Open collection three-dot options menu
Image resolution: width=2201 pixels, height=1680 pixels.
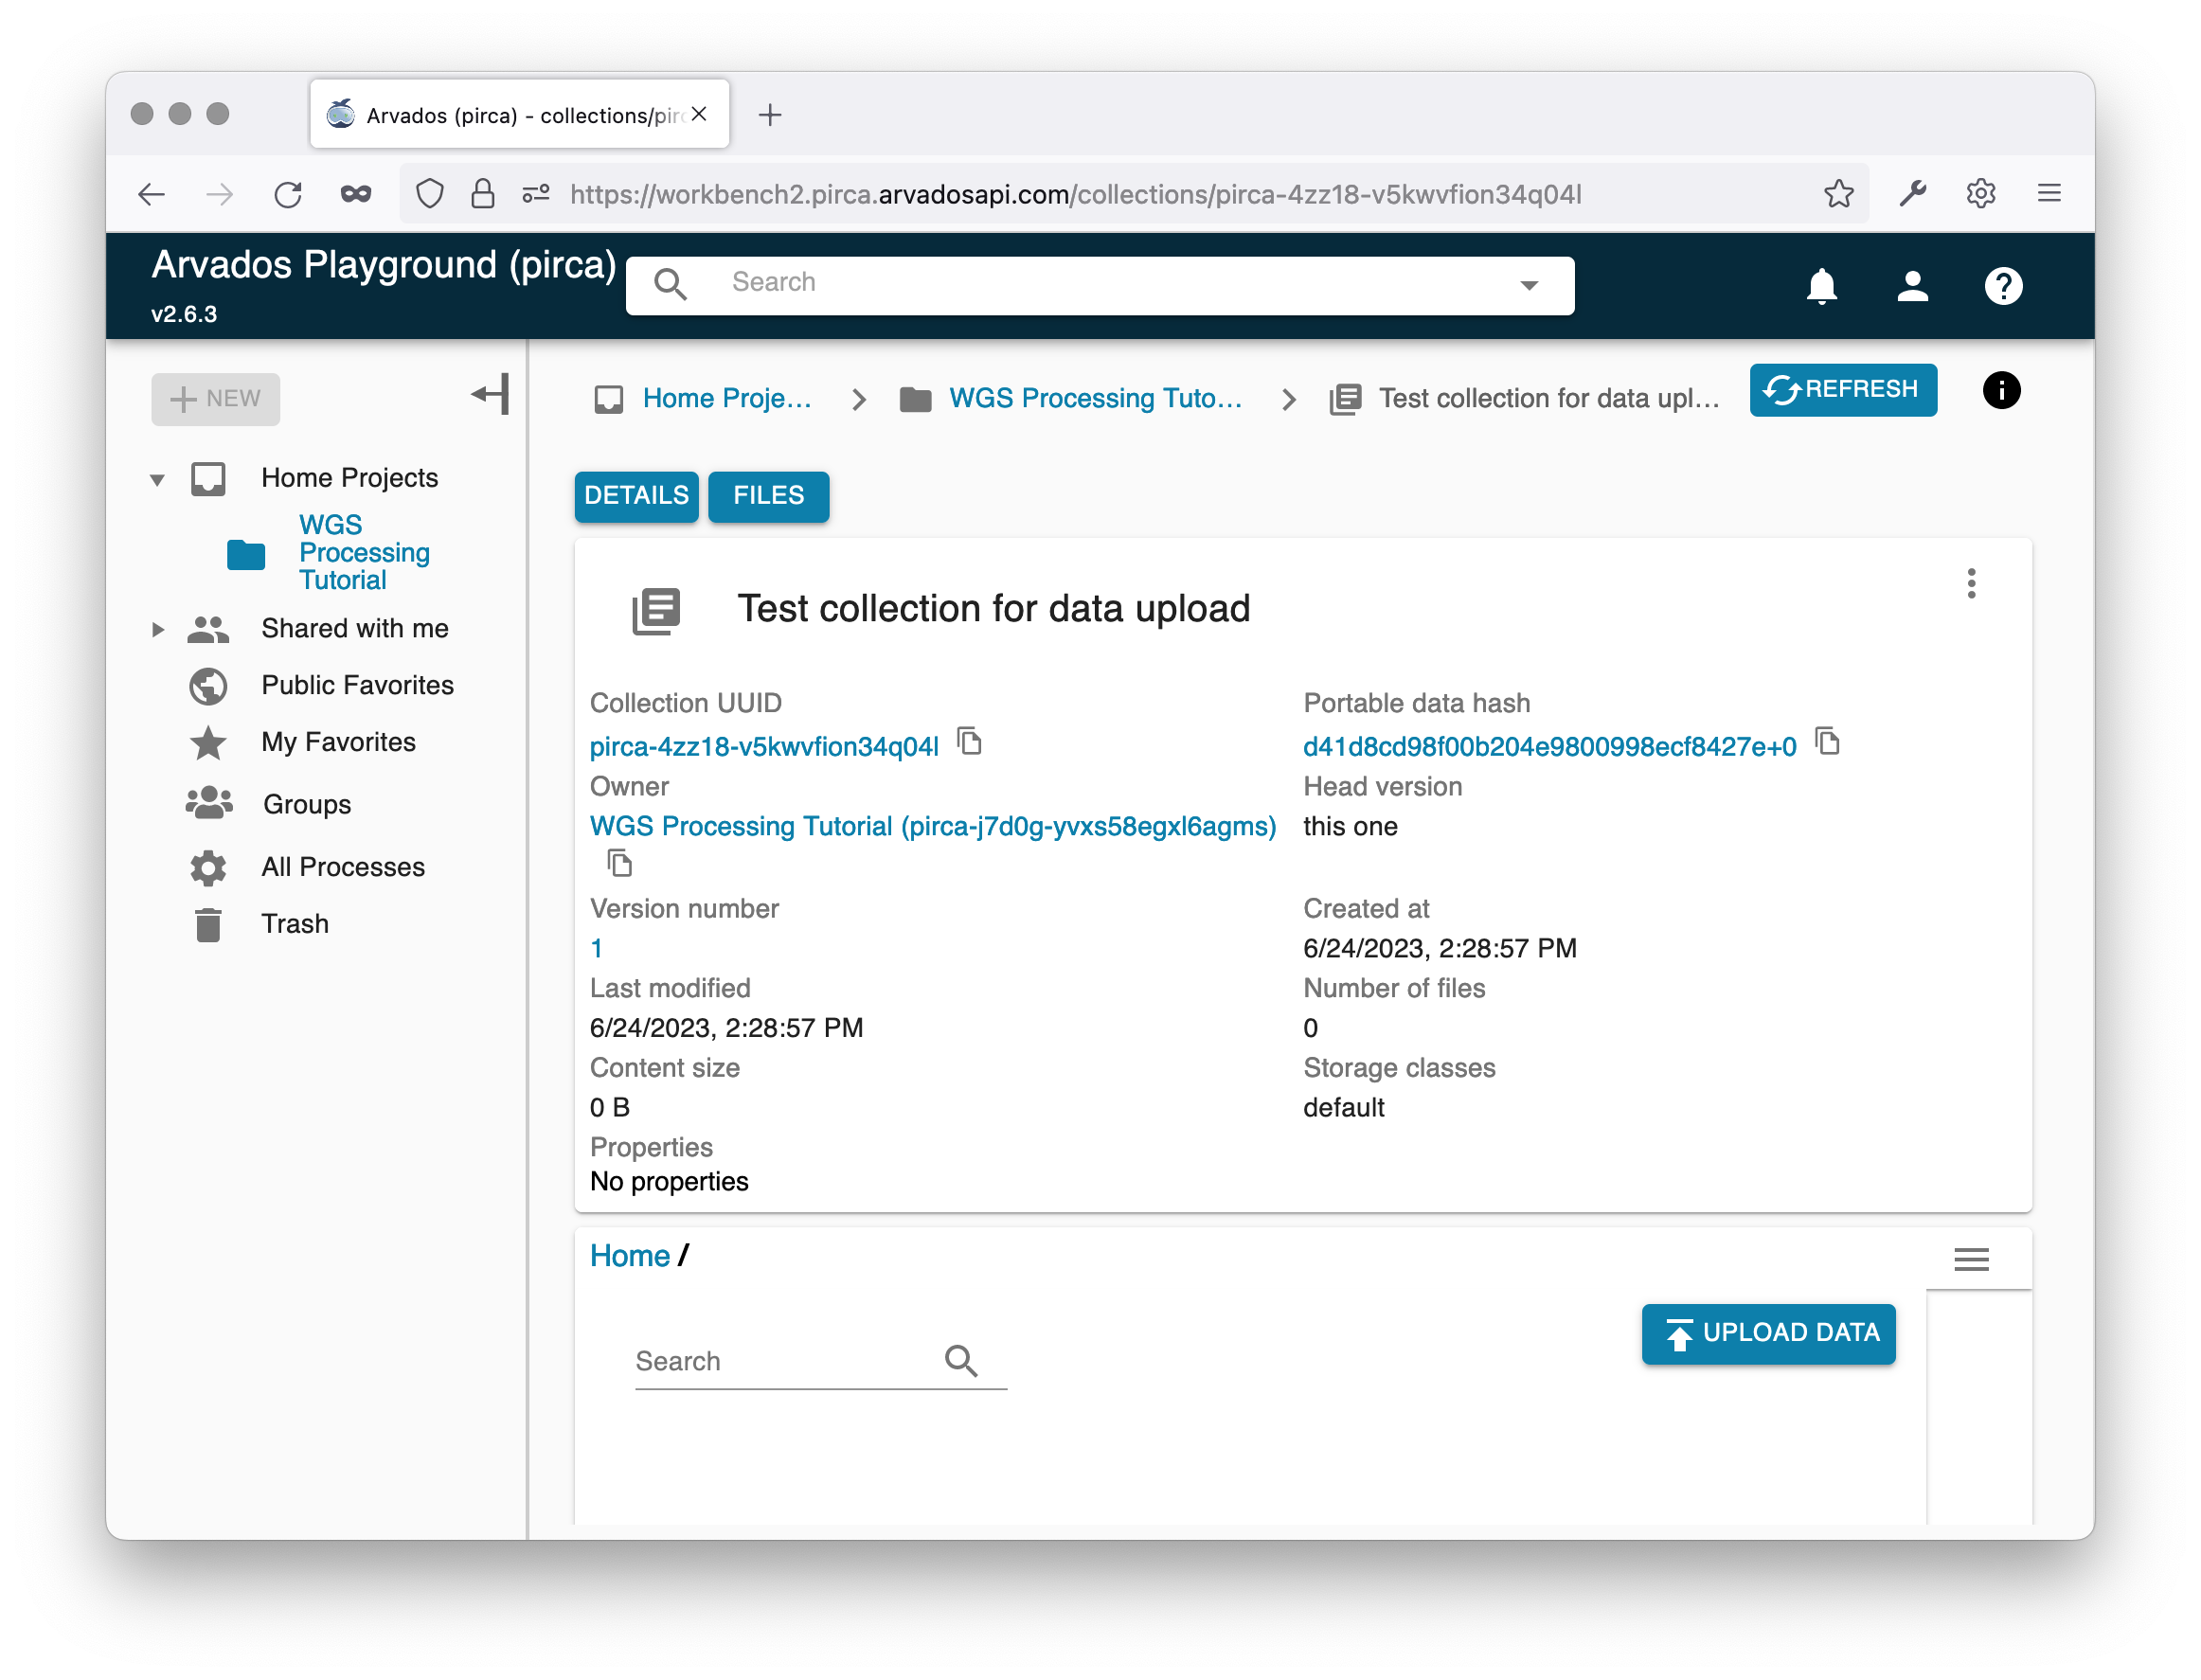point(1971,583)
